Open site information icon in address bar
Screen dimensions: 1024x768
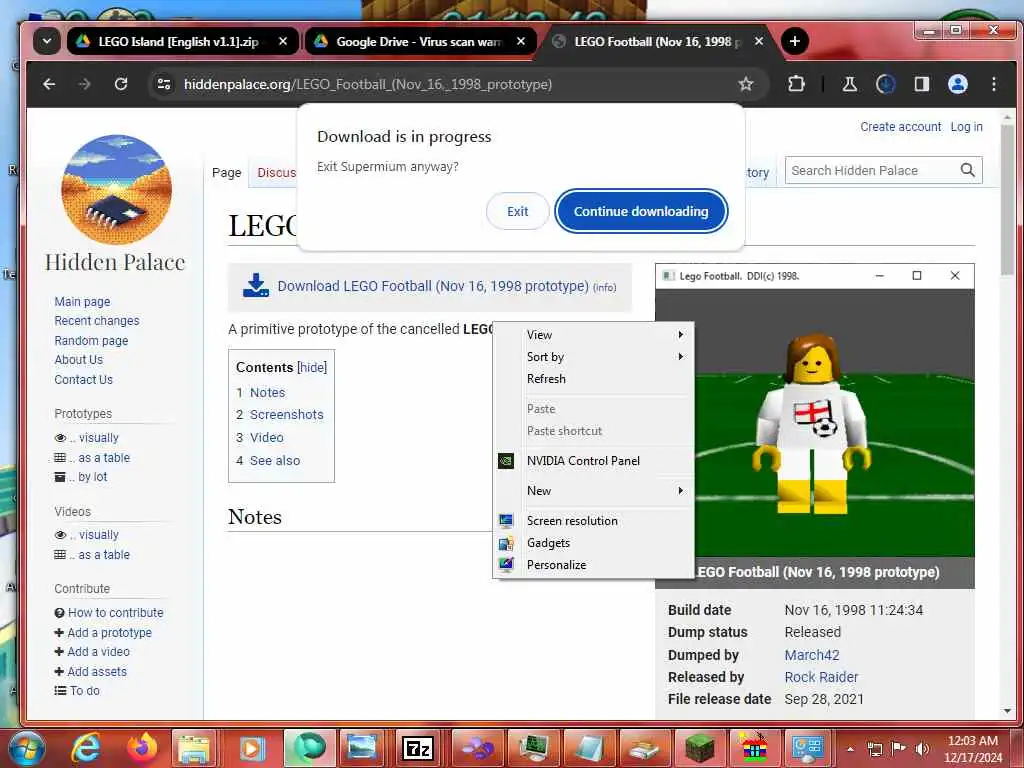pyautogui.click(x=164, y=84)
